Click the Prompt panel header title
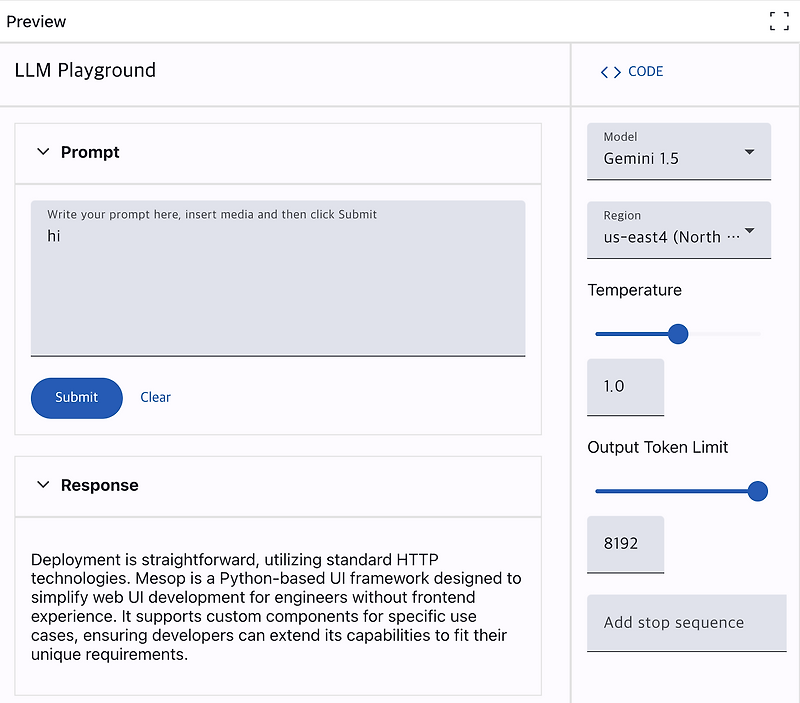The width and height of the screenshot is (800, 703). tap(90, 152)
